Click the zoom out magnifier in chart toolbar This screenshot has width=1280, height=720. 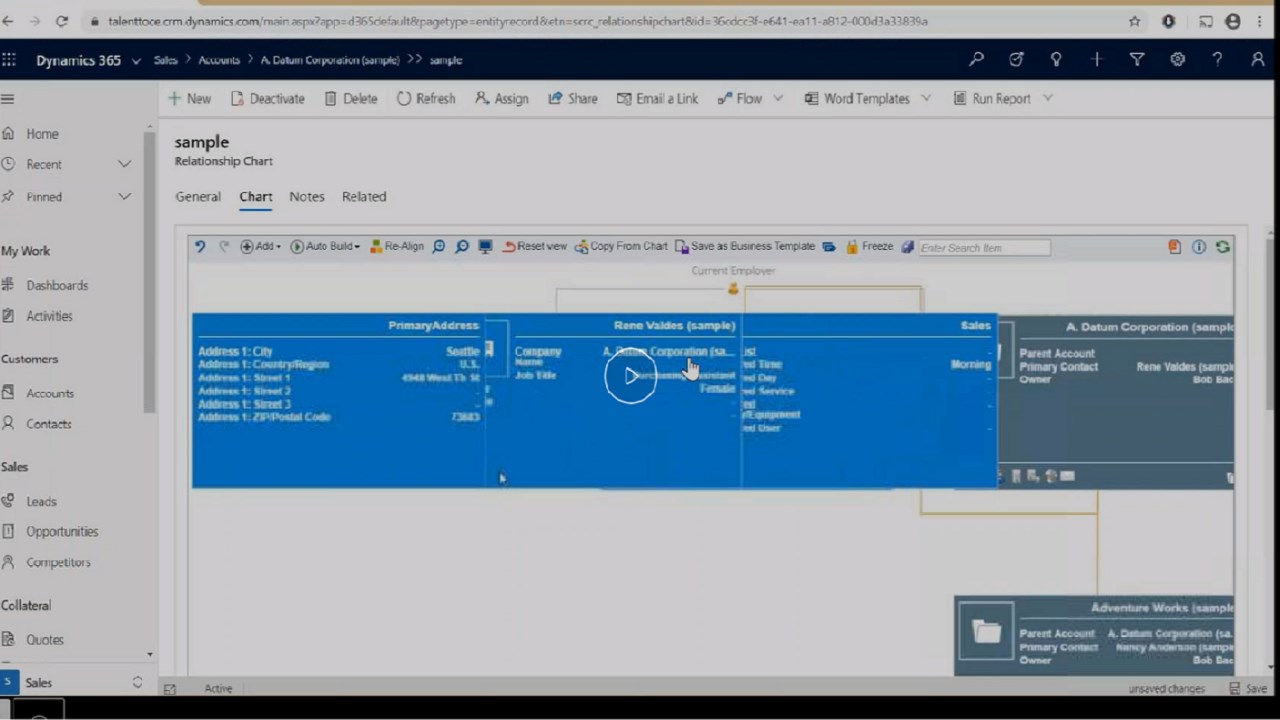tap(462, 246)
